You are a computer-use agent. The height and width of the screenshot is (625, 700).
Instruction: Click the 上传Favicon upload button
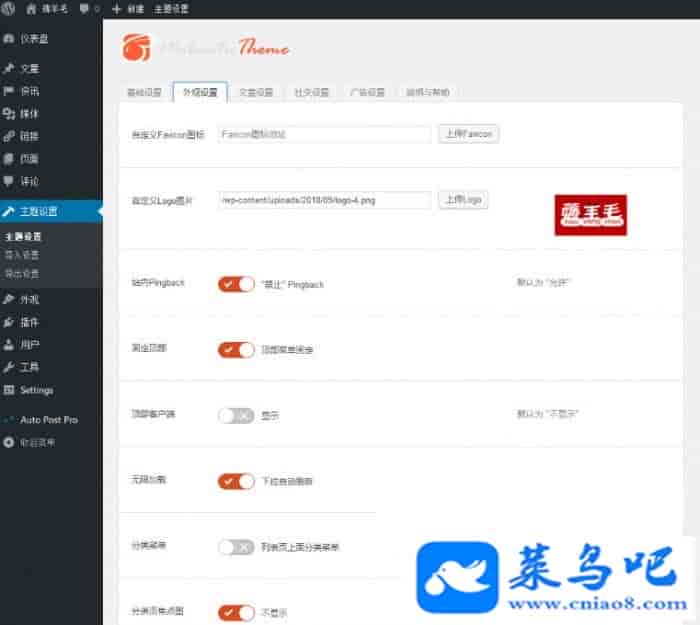coord(468,133)
